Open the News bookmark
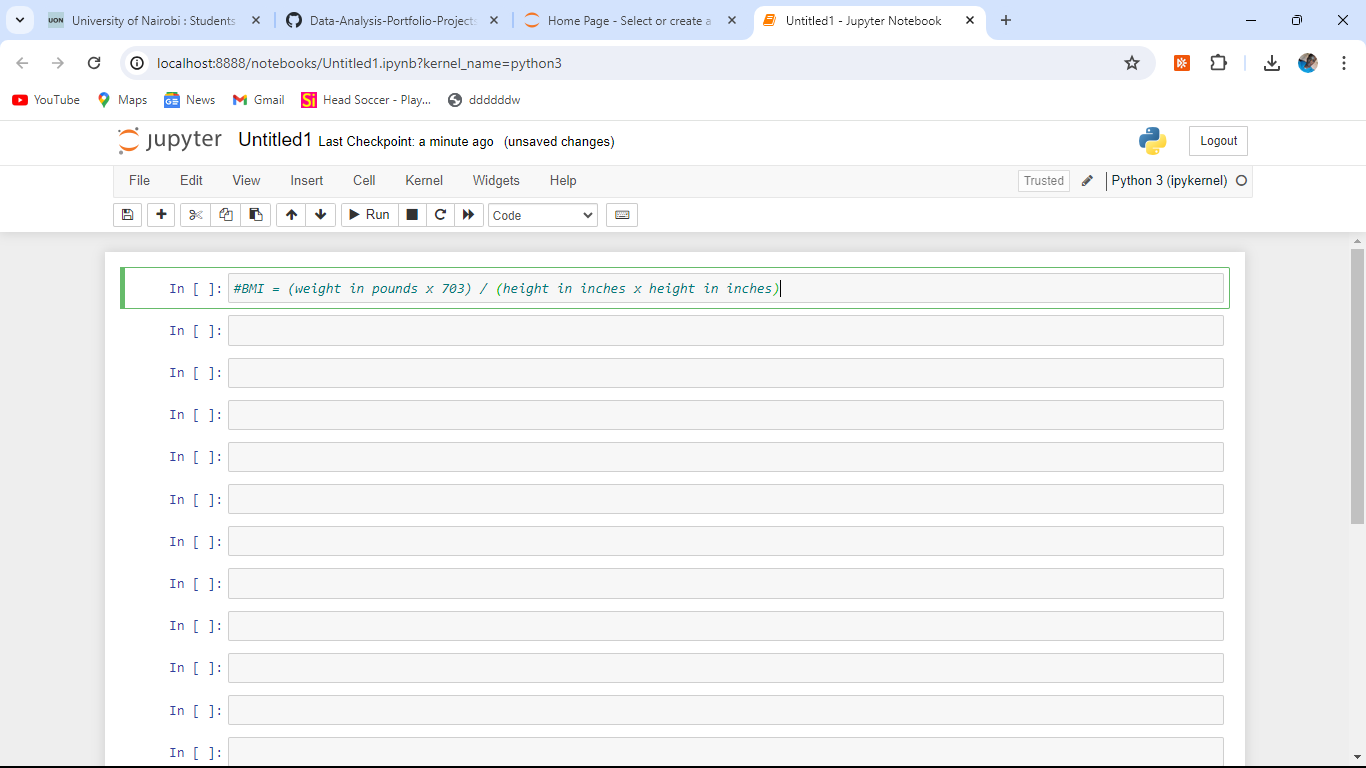The height and width of the screenshot is (768, 1366). [190, 100]
